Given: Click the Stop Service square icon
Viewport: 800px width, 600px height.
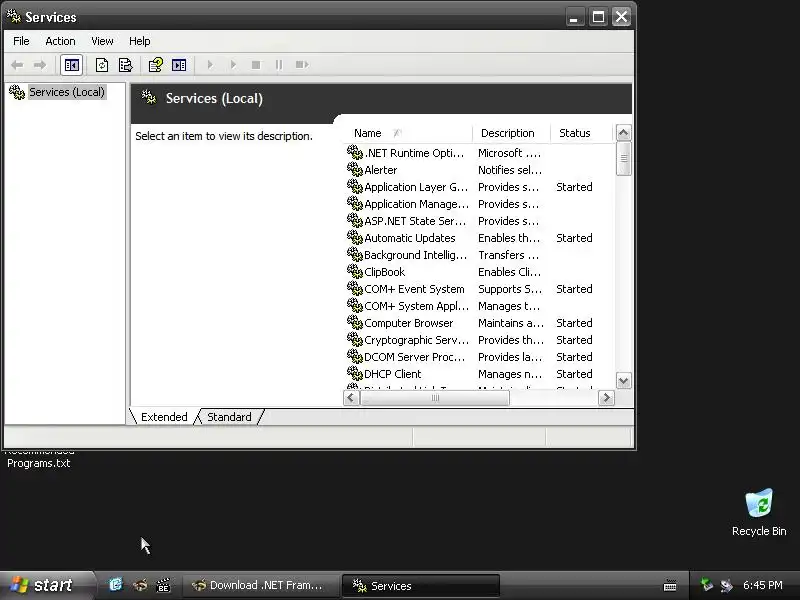Looking at the screenshot, I should [256, 65].
